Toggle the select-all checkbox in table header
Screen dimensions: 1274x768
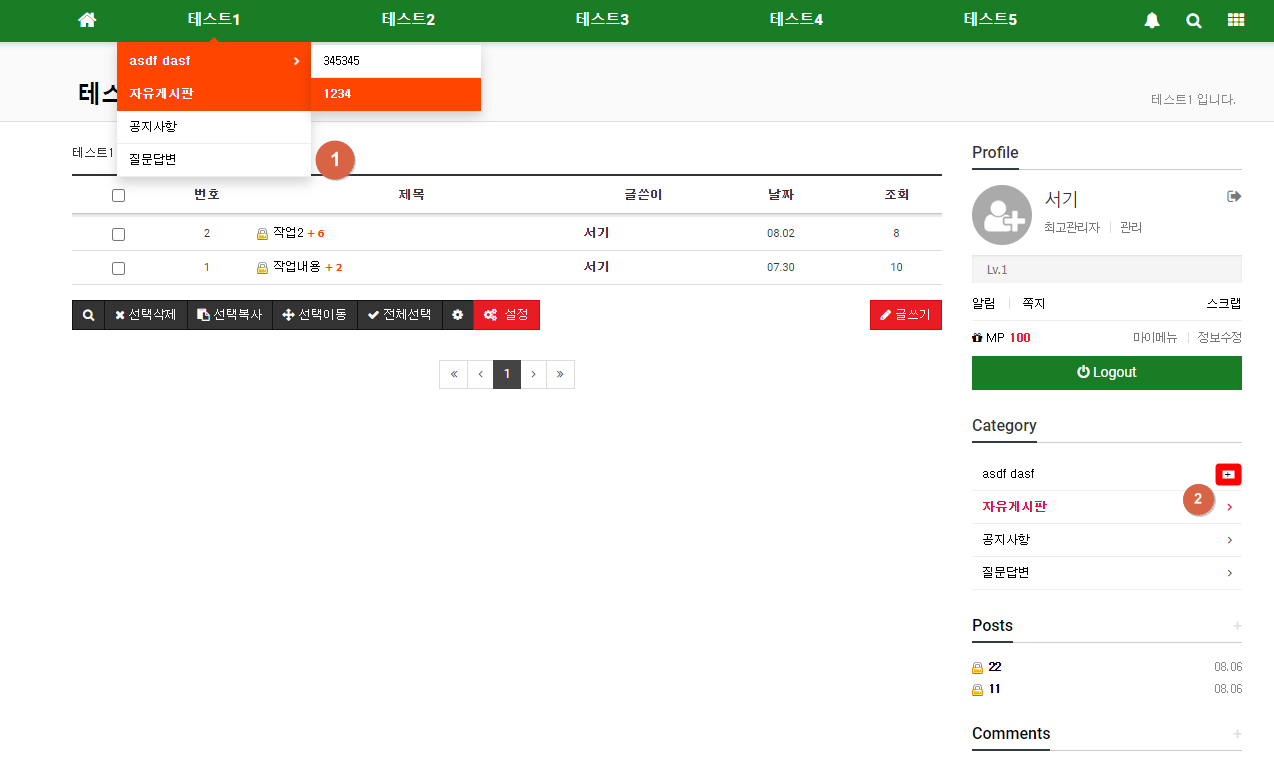118,196
